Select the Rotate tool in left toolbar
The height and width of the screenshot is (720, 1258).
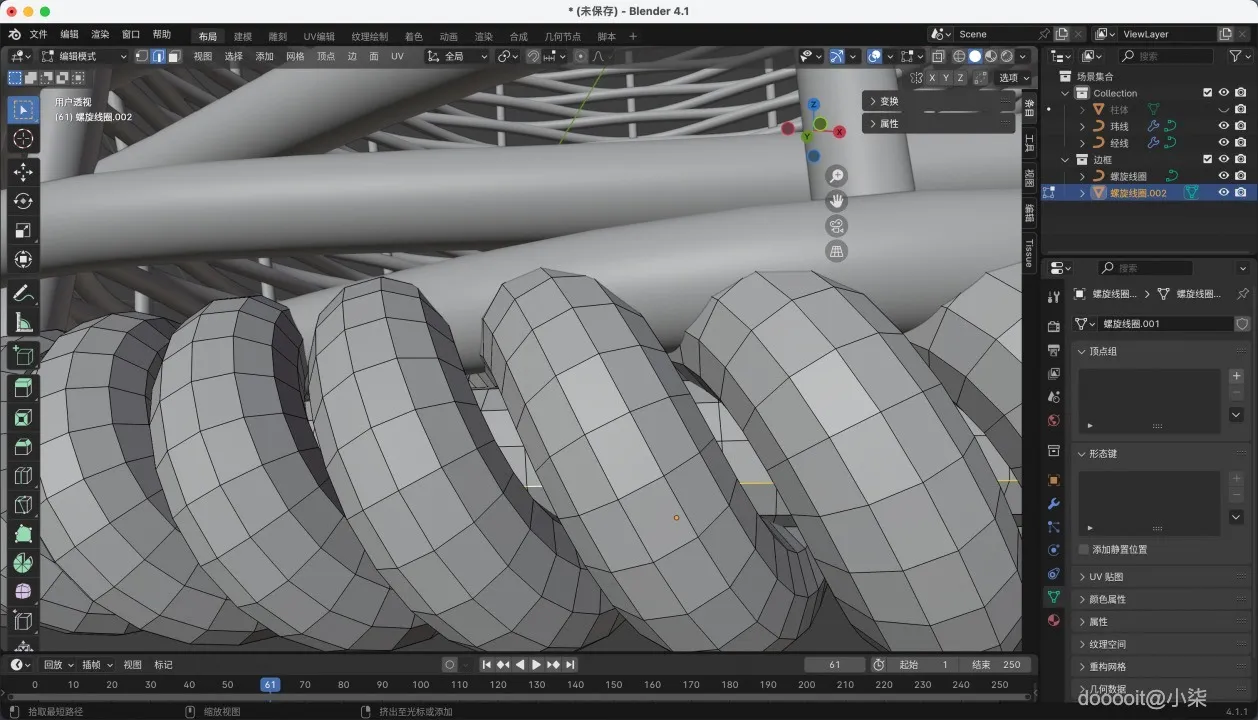[x=23, y=201]
